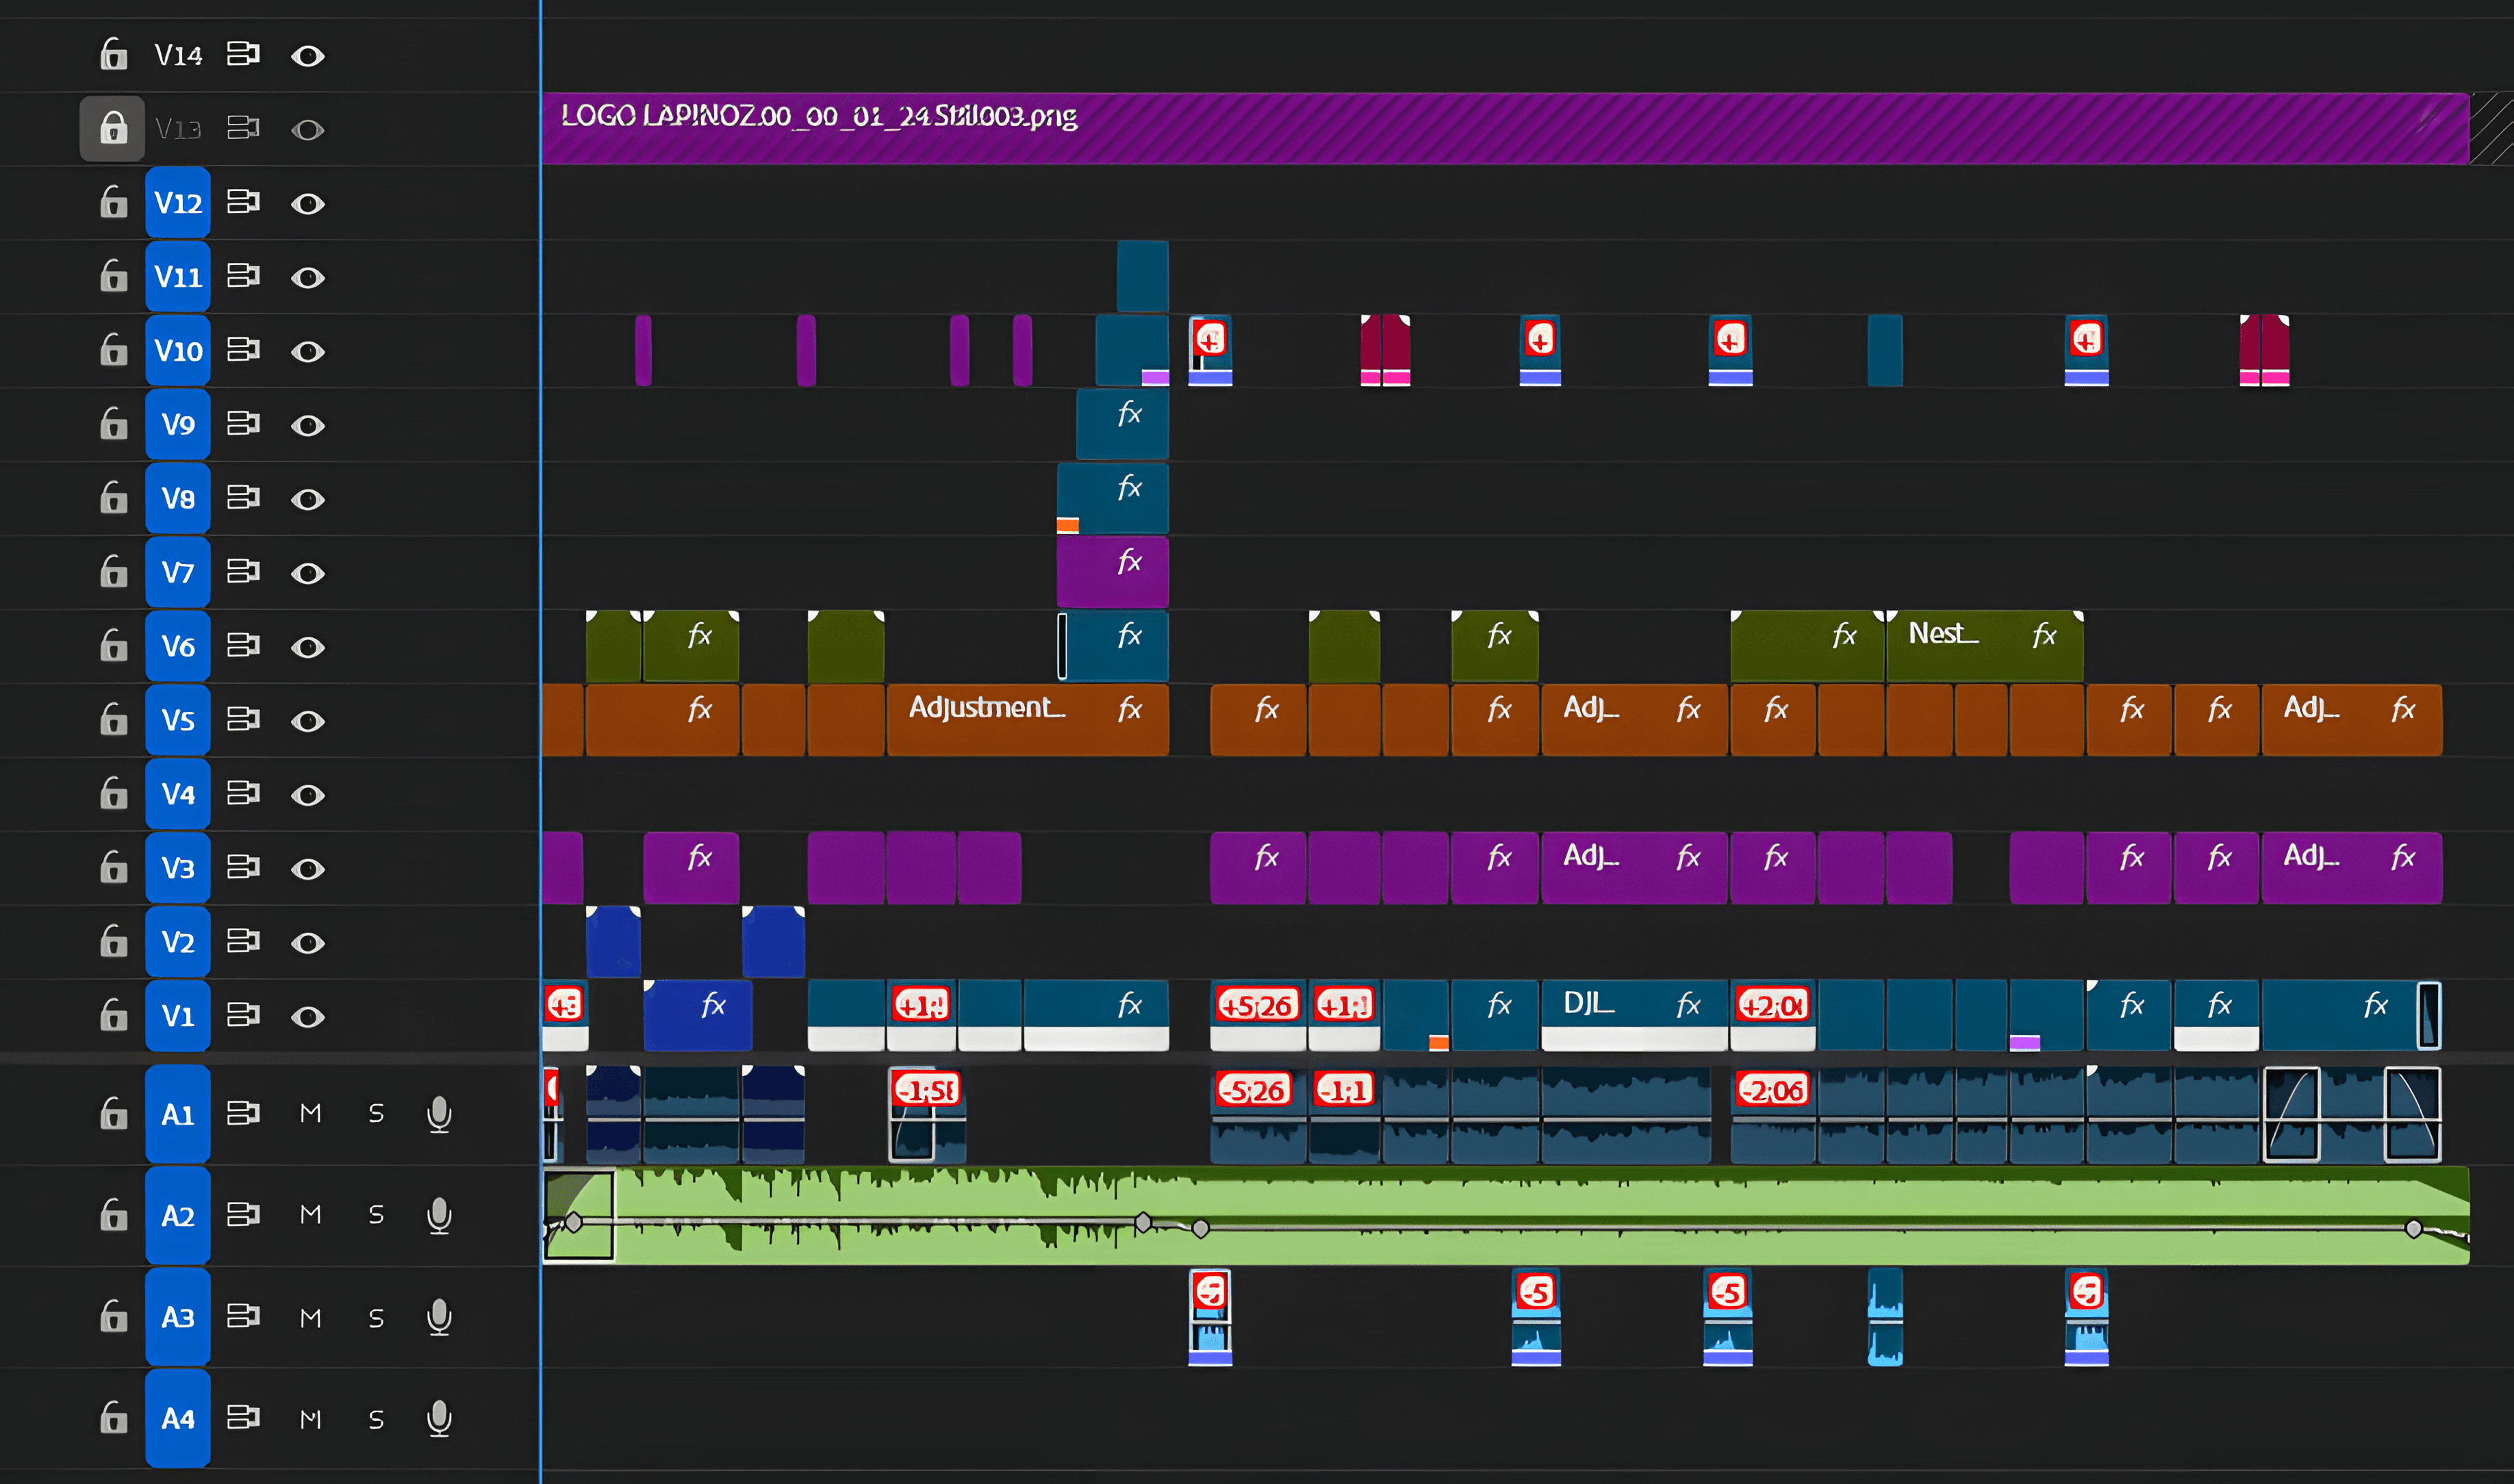Select the purple fx clip on track V7
This screenshot has height=1484, width=2514.
(1112, 572)
